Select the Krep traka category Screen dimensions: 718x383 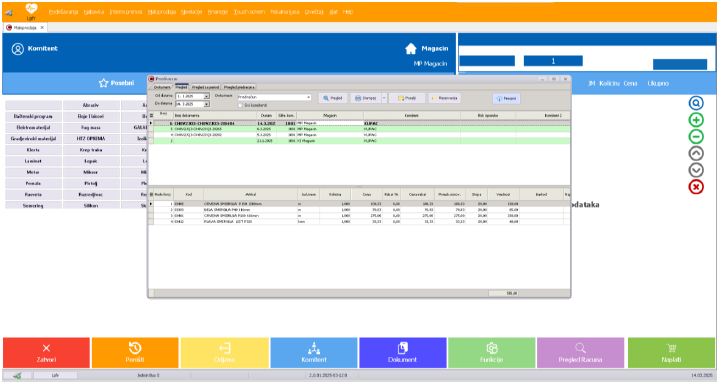pos(91,150)
